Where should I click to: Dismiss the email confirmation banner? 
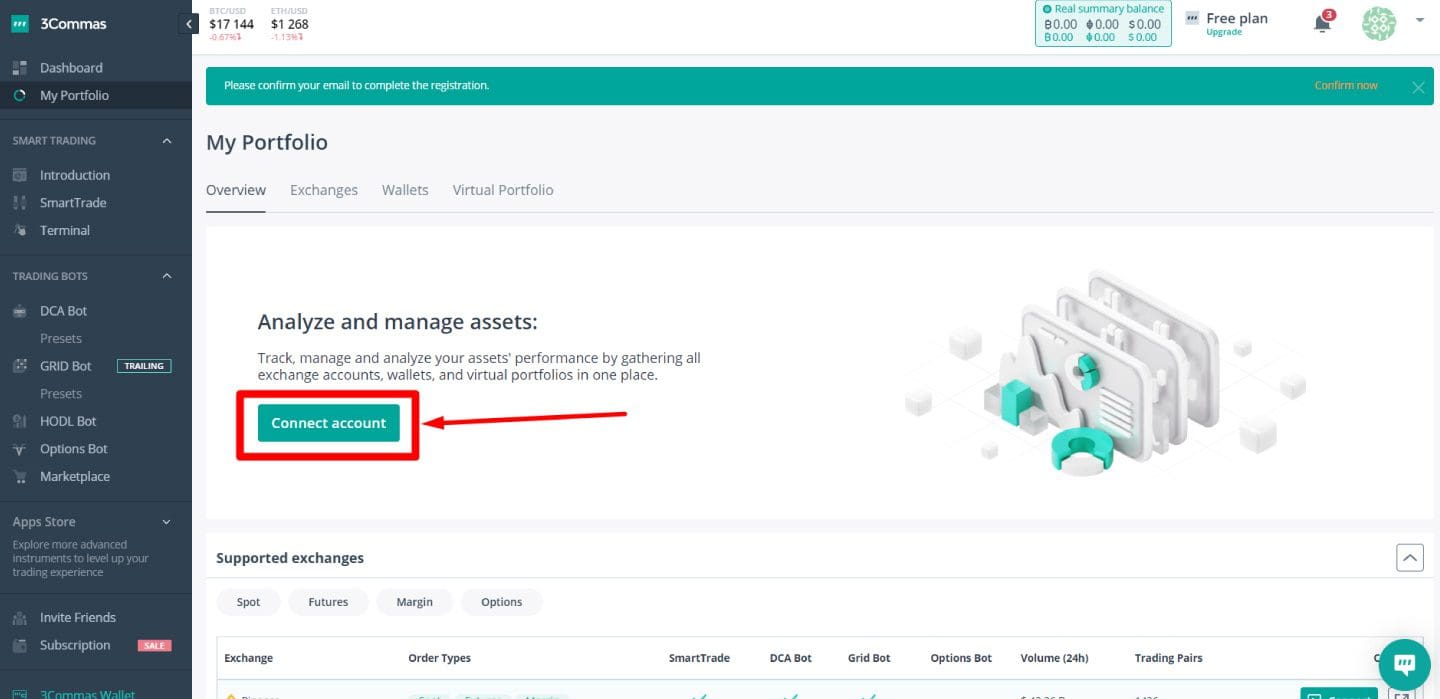[1418, 87]
